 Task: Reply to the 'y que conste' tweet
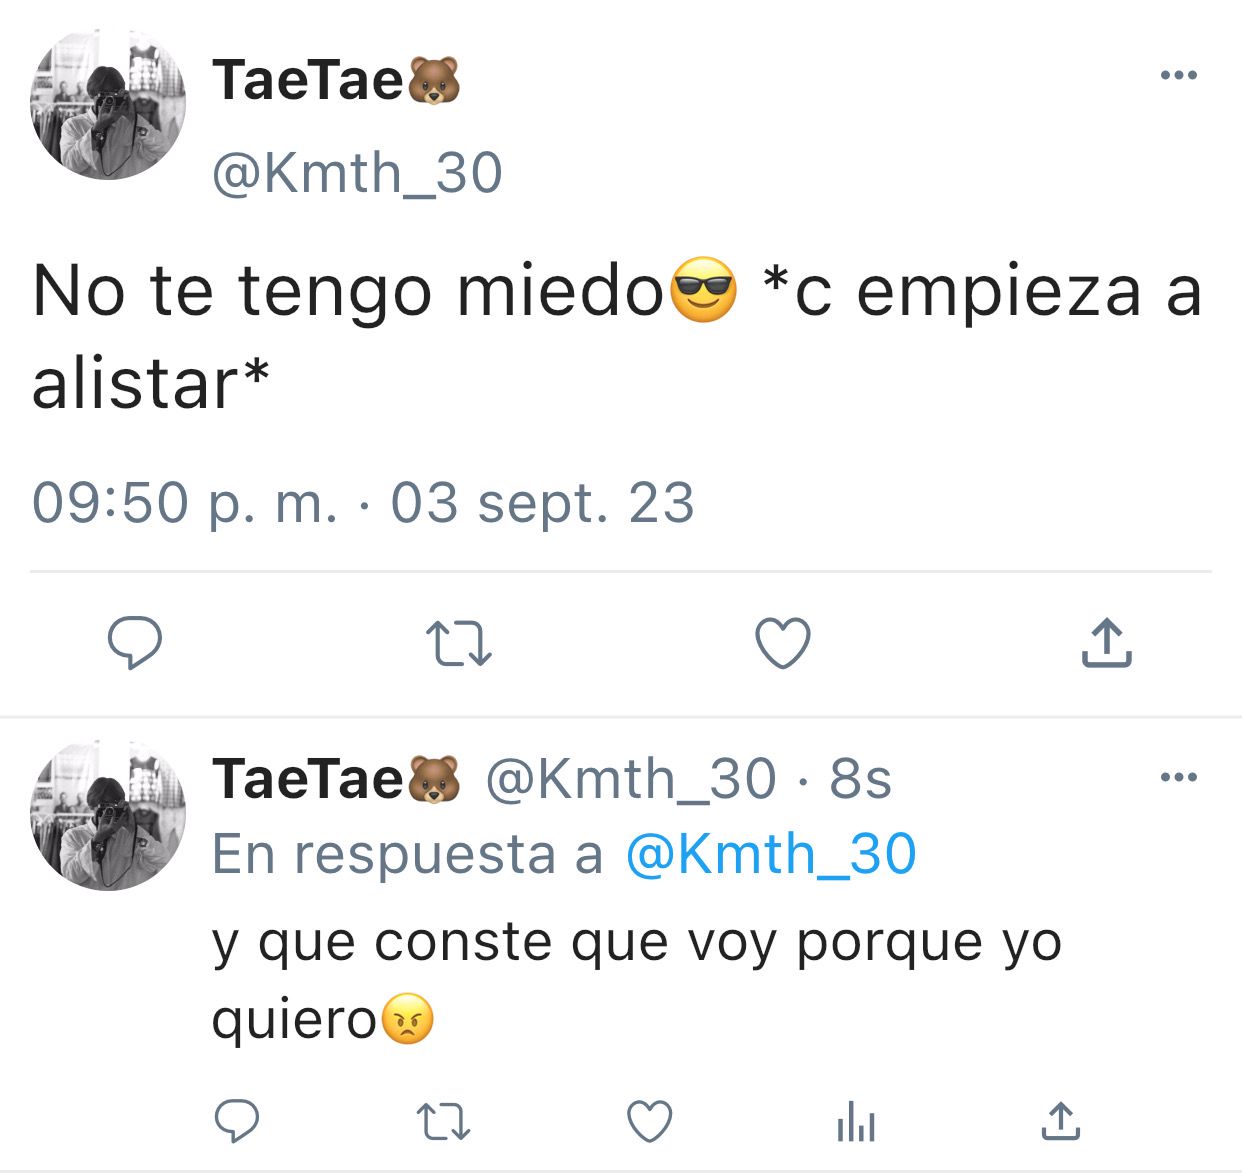[x=237, y=1121]
